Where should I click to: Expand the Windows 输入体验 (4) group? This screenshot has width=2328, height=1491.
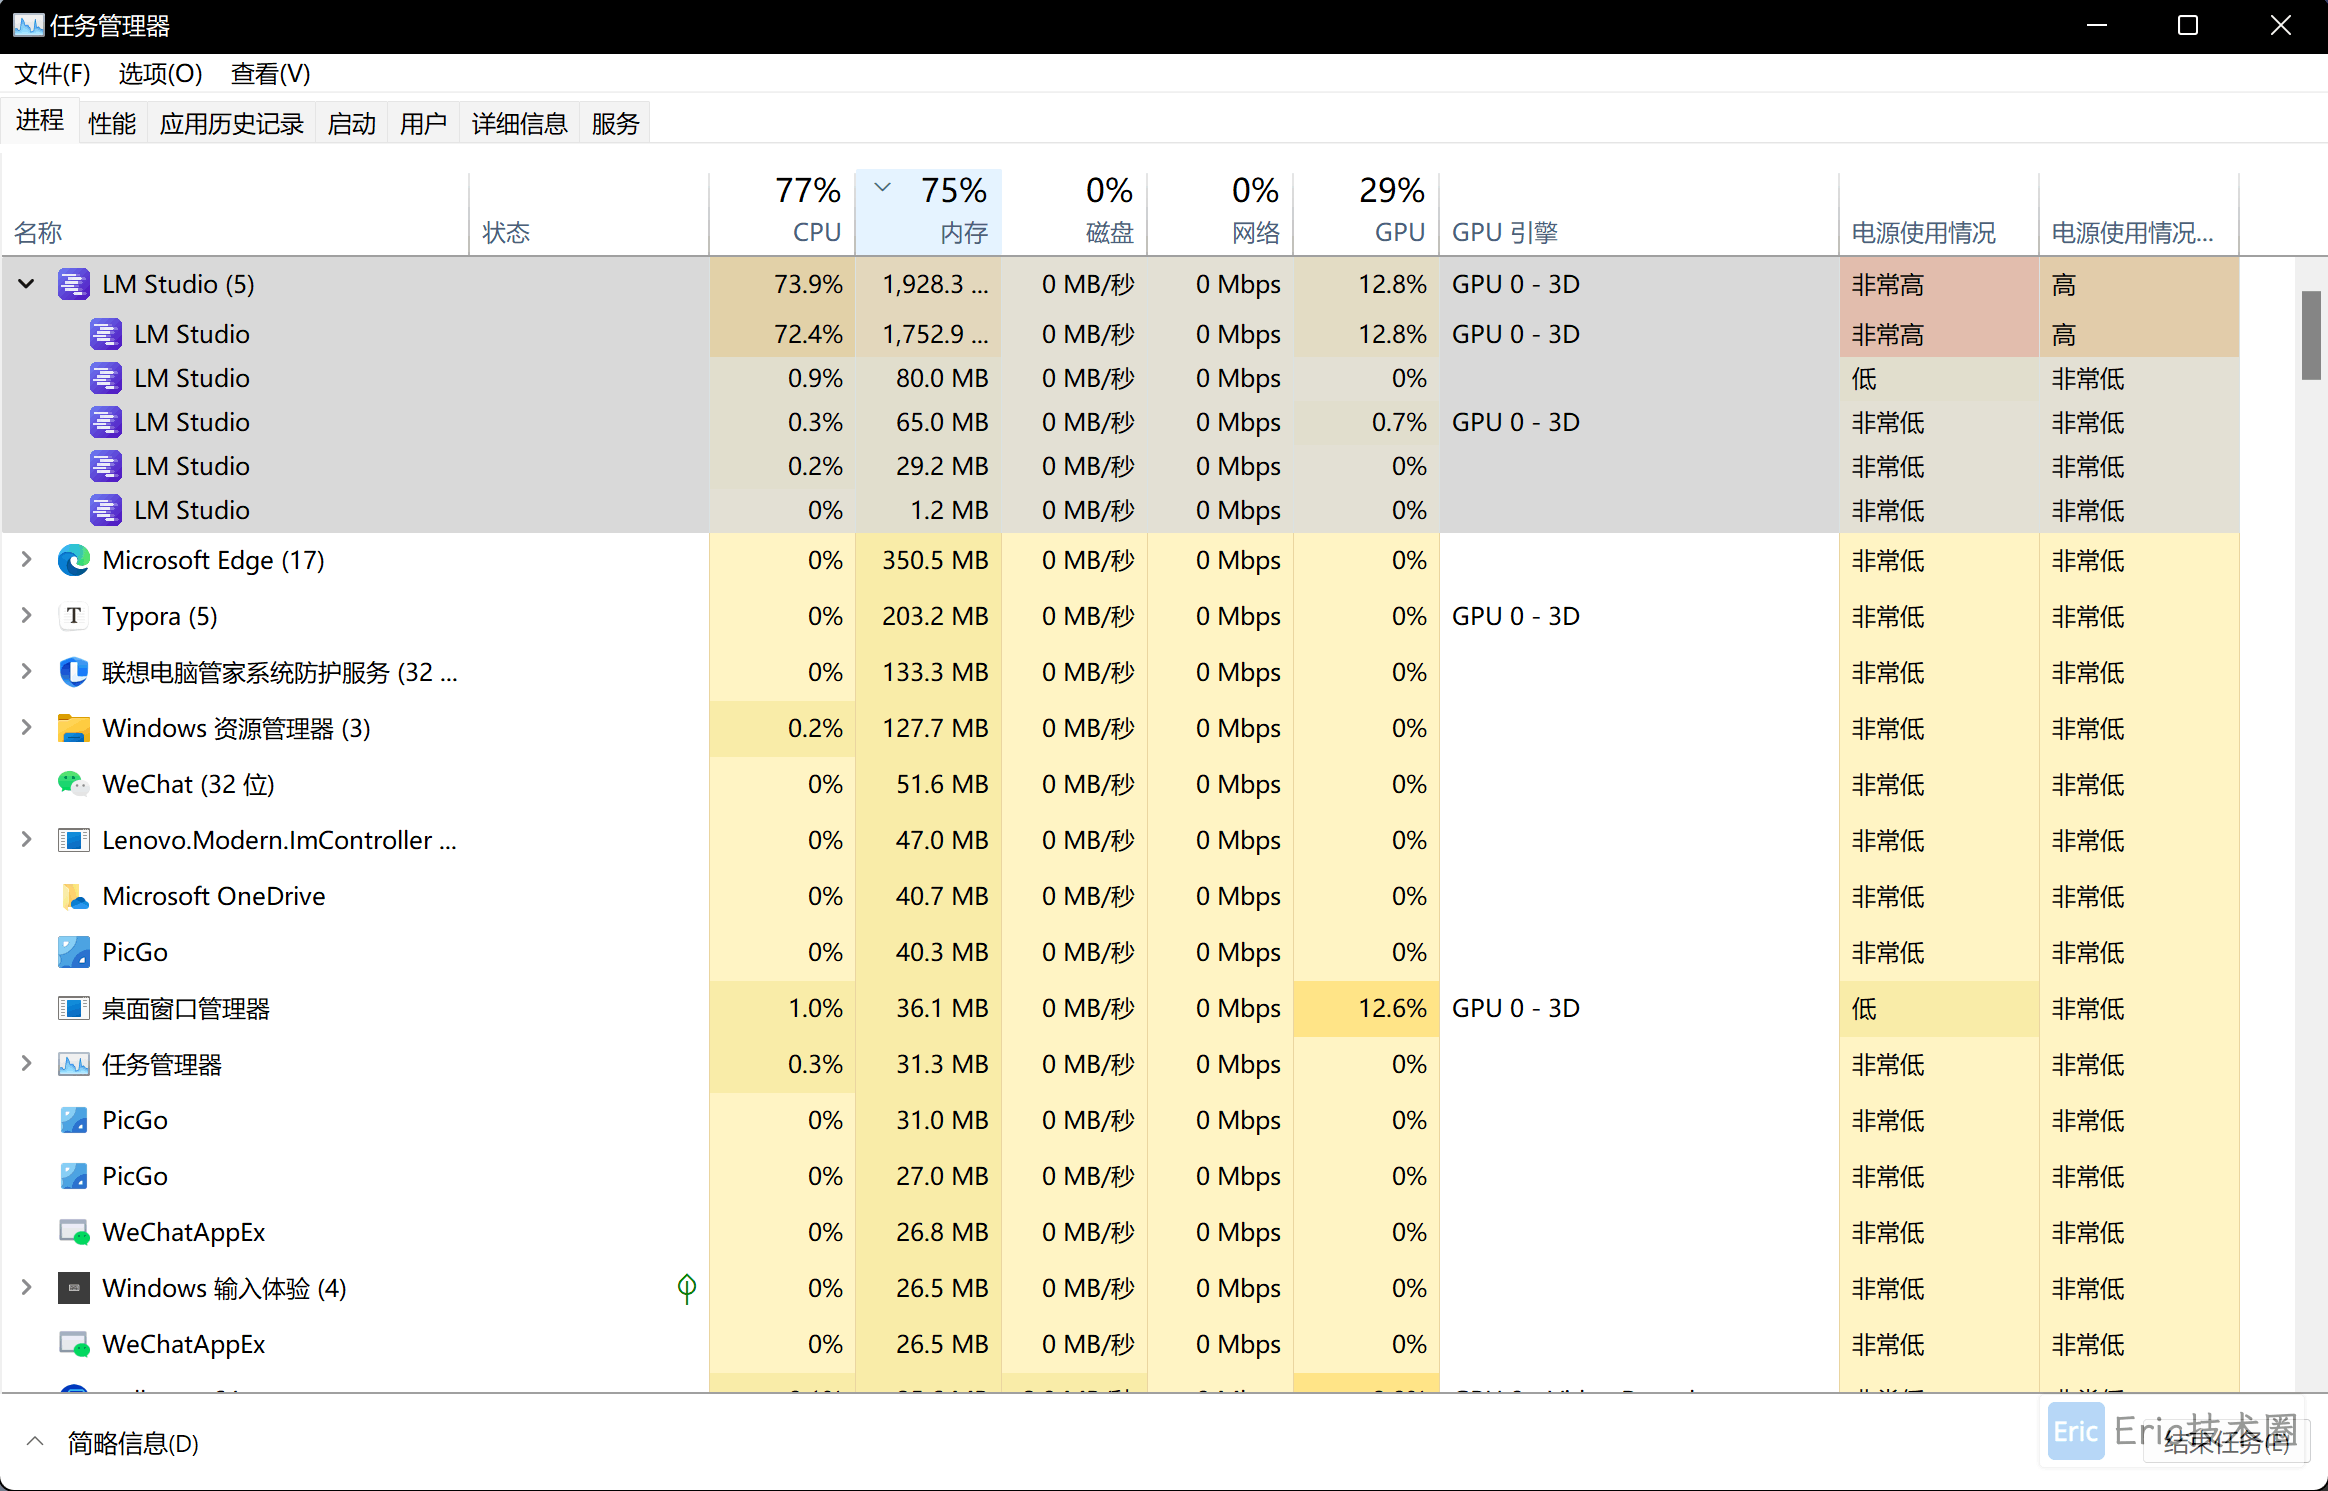click(27, 1288)
